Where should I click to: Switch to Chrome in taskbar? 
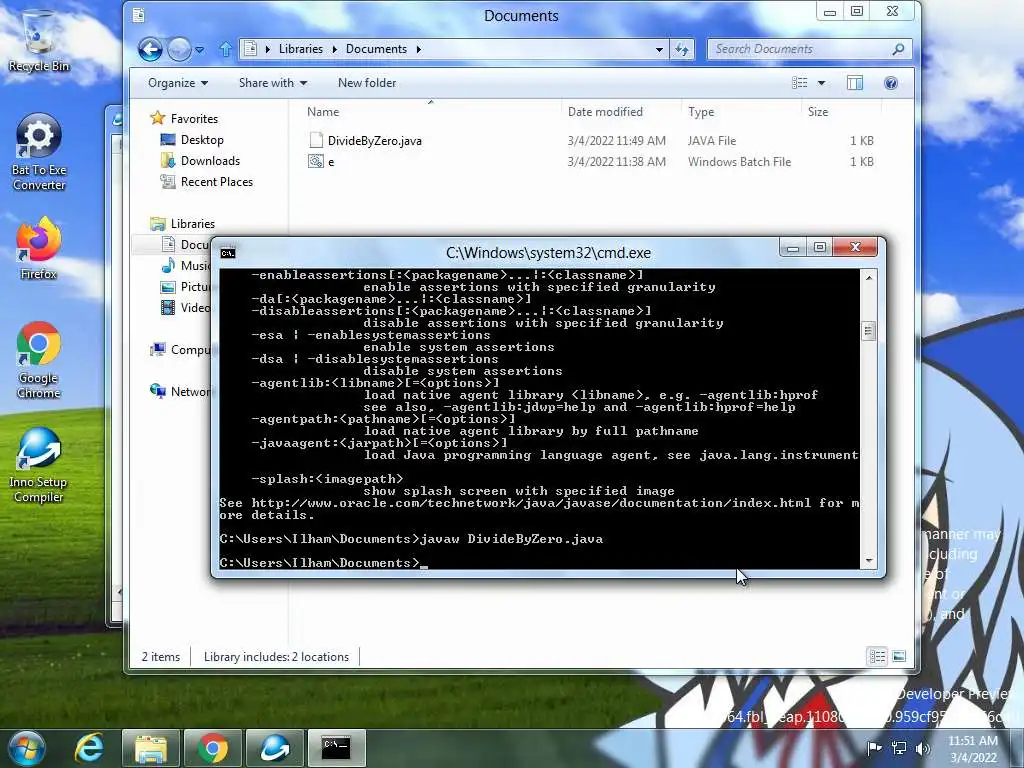(x=213, y=748)
